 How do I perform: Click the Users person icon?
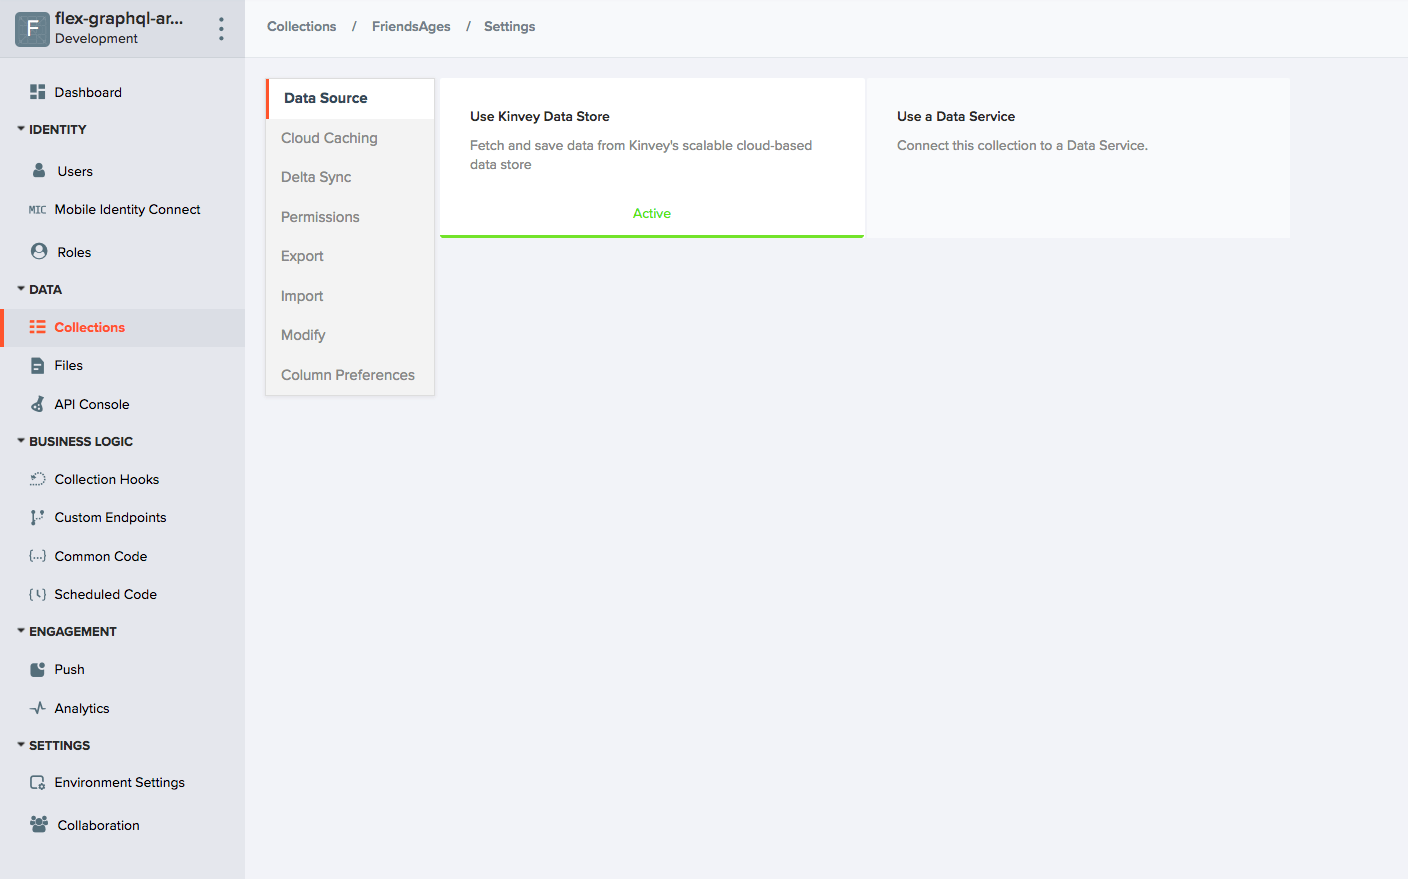(x=39, y=171)
